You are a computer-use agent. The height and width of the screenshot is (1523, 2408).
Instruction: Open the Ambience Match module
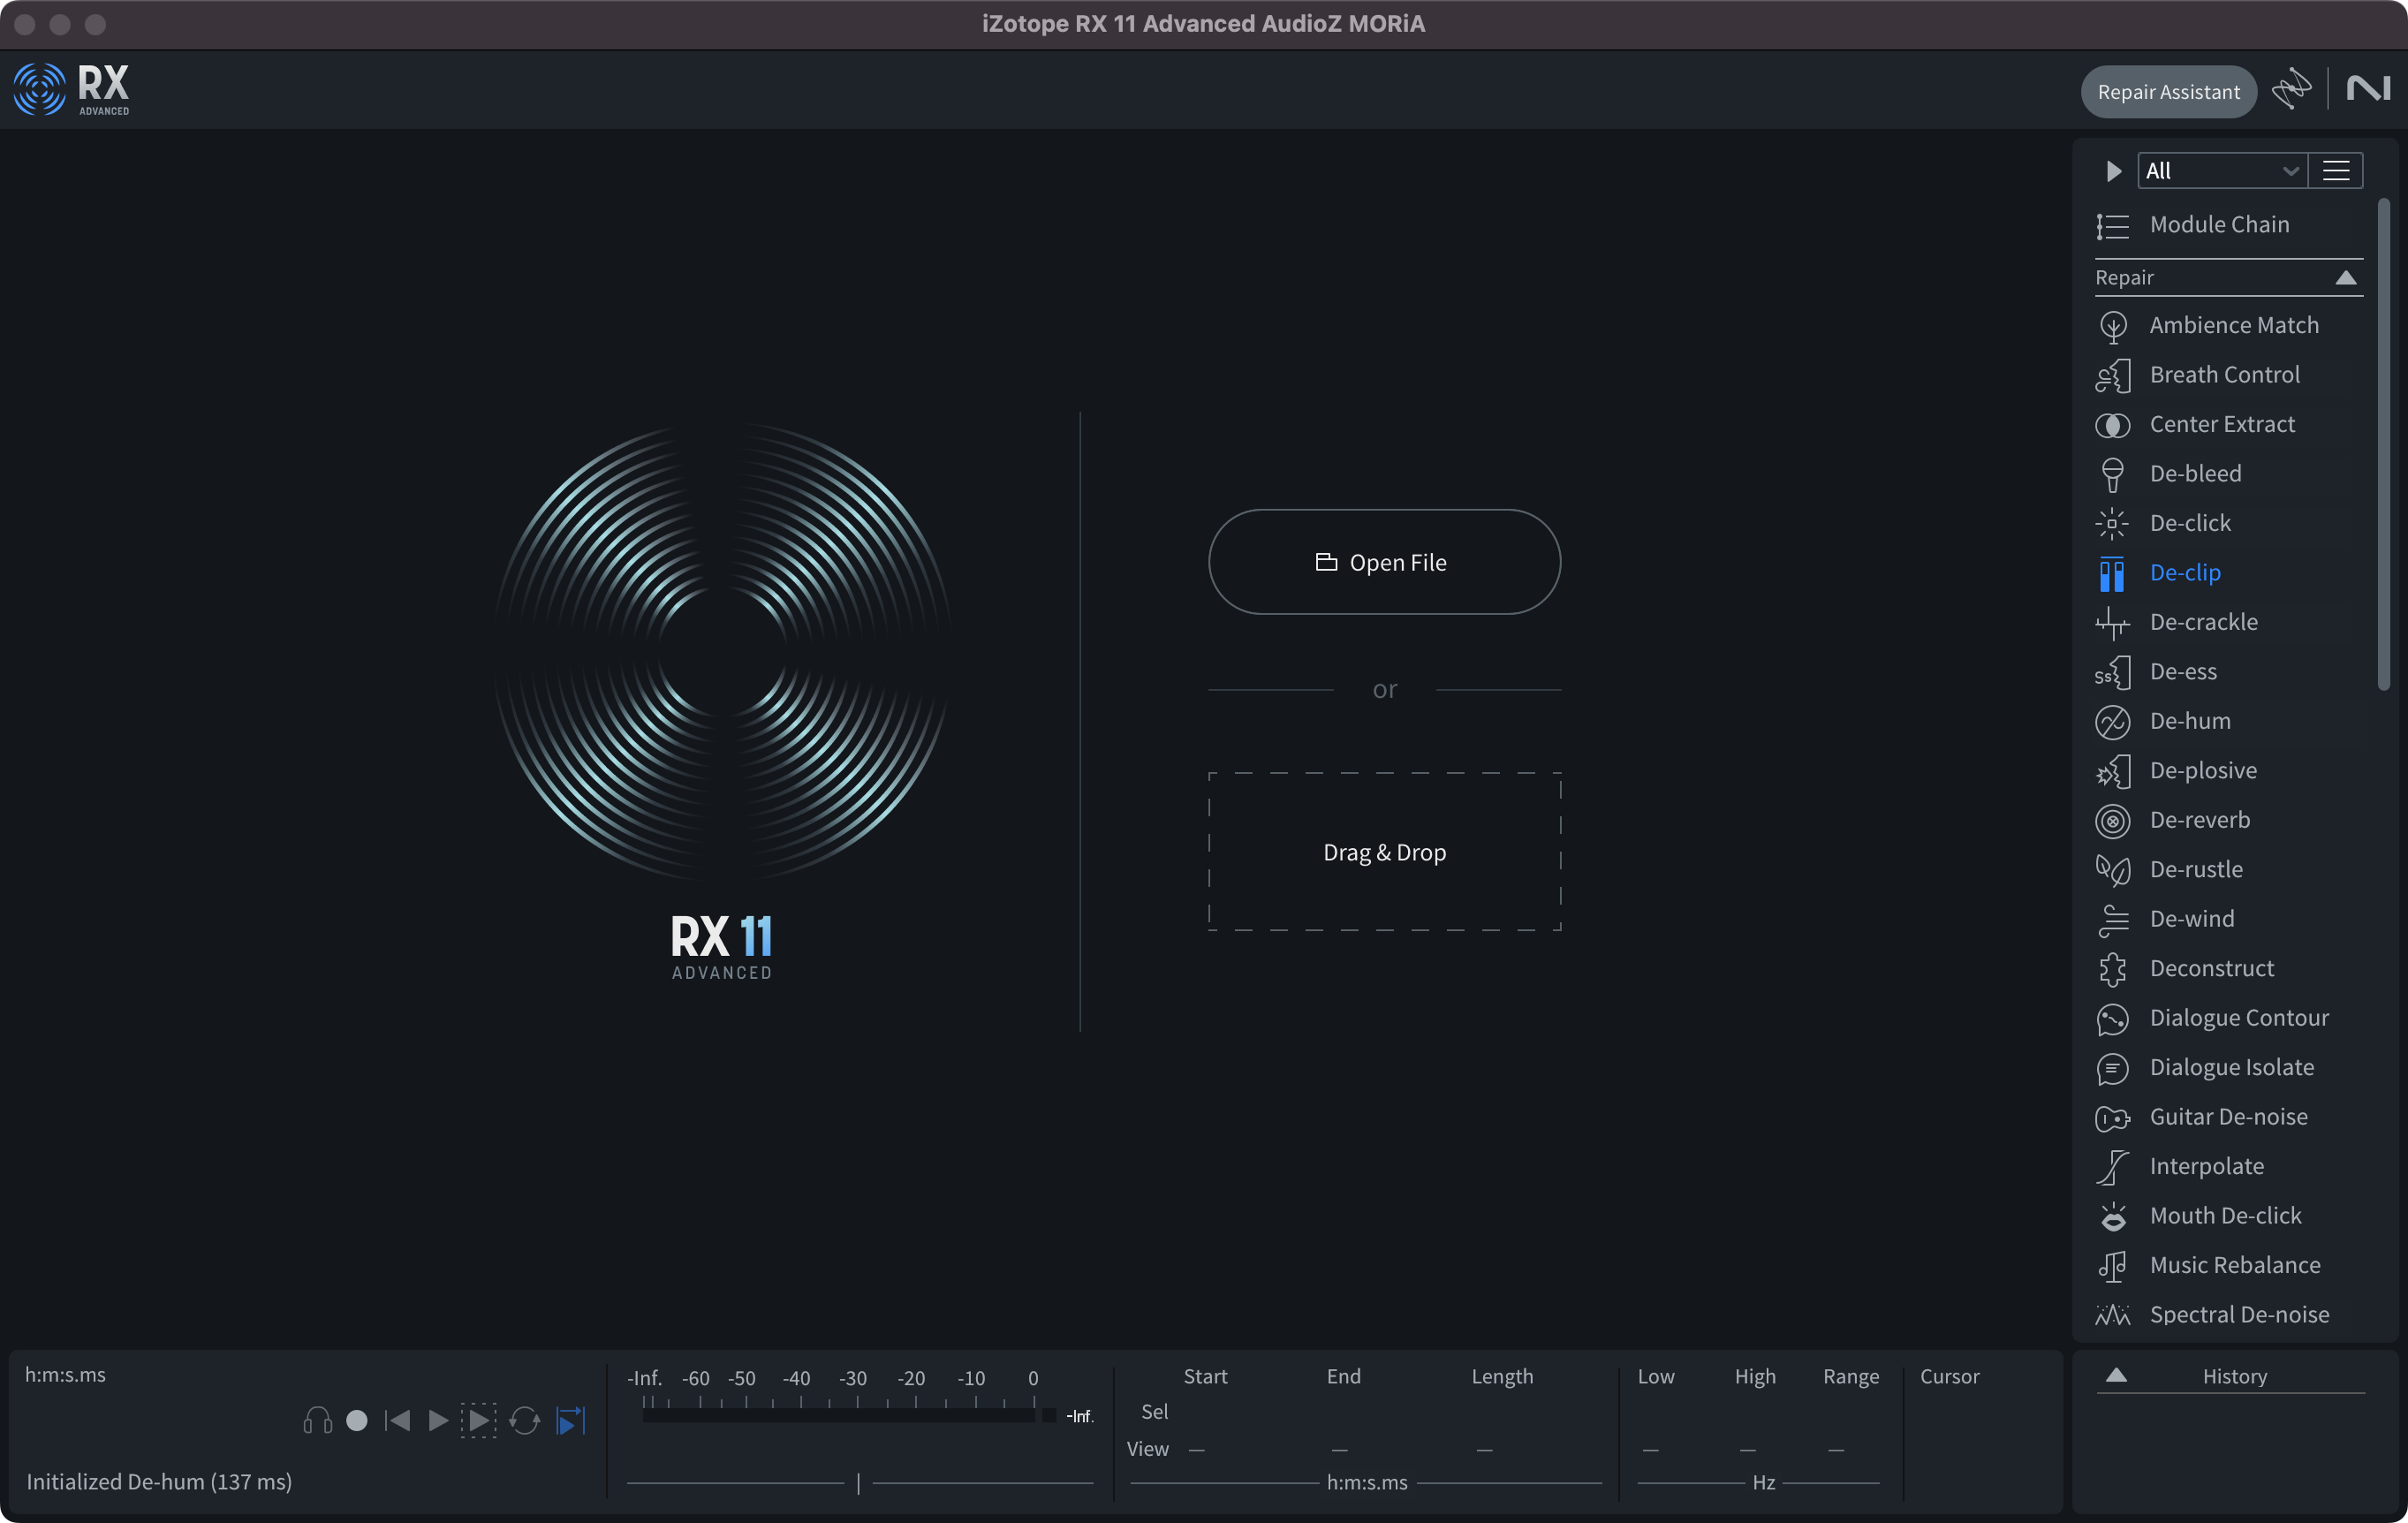[2233, 326]
